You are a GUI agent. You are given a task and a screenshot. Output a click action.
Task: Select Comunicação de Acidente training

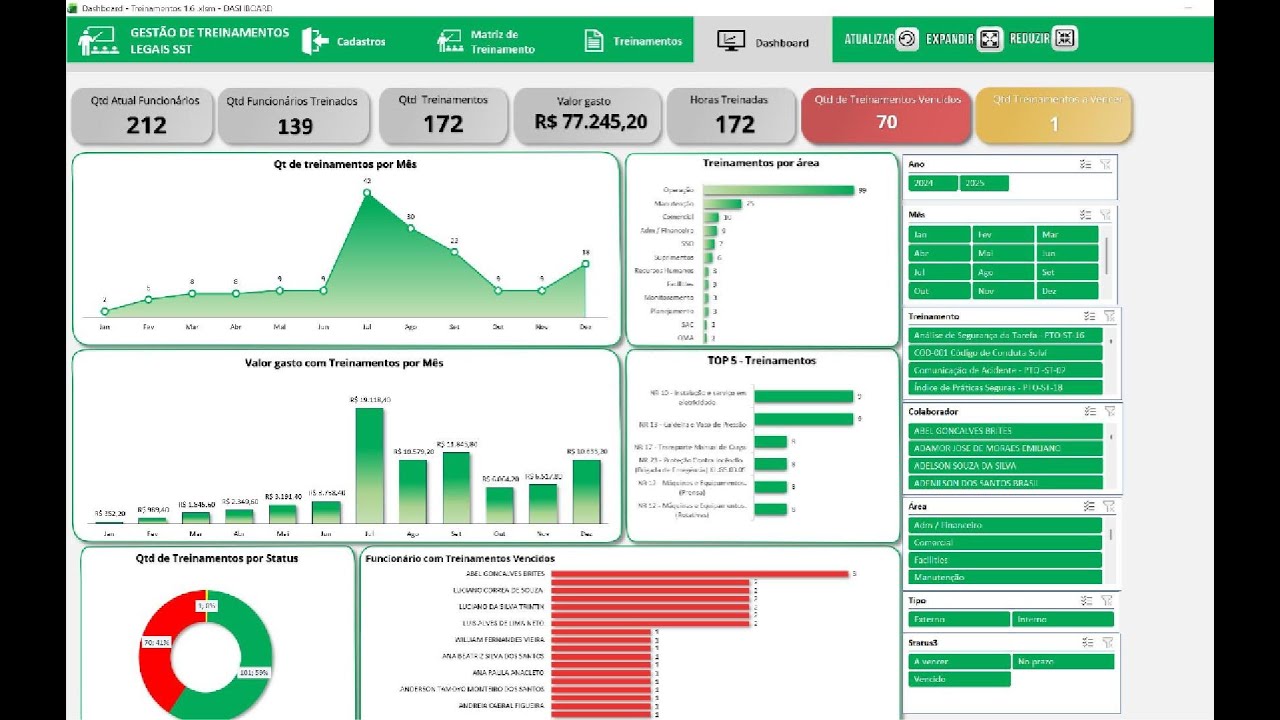tap(1005, 370)
